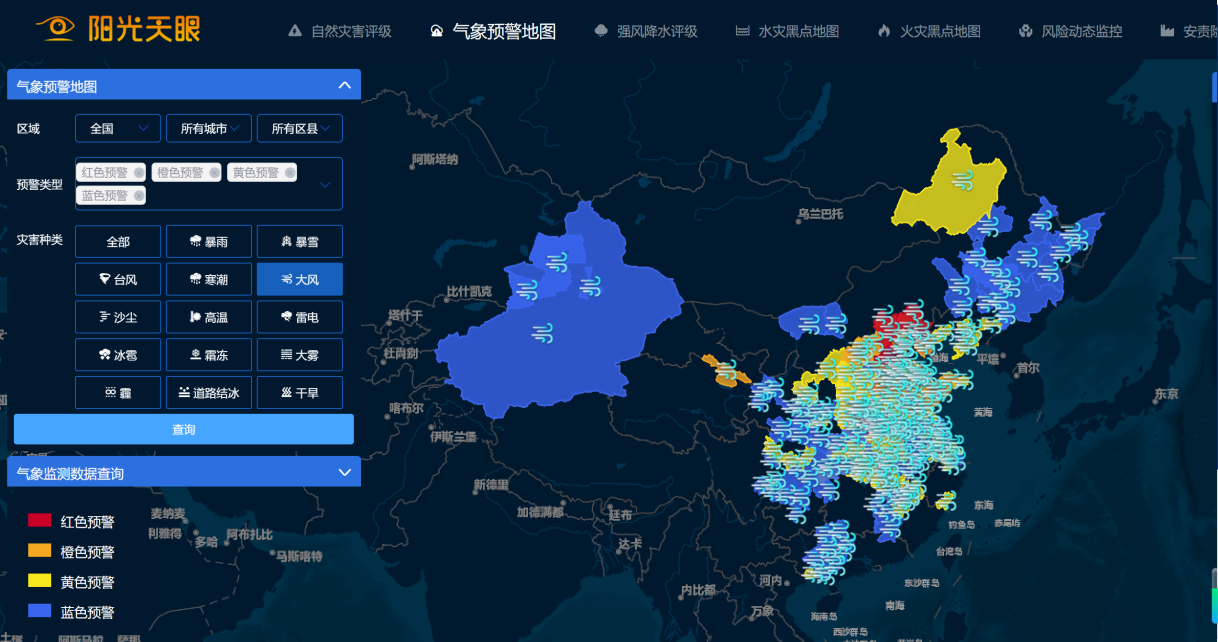Choose the 台风 typhoon filter

pyautogui.click(x=118, y=280)
